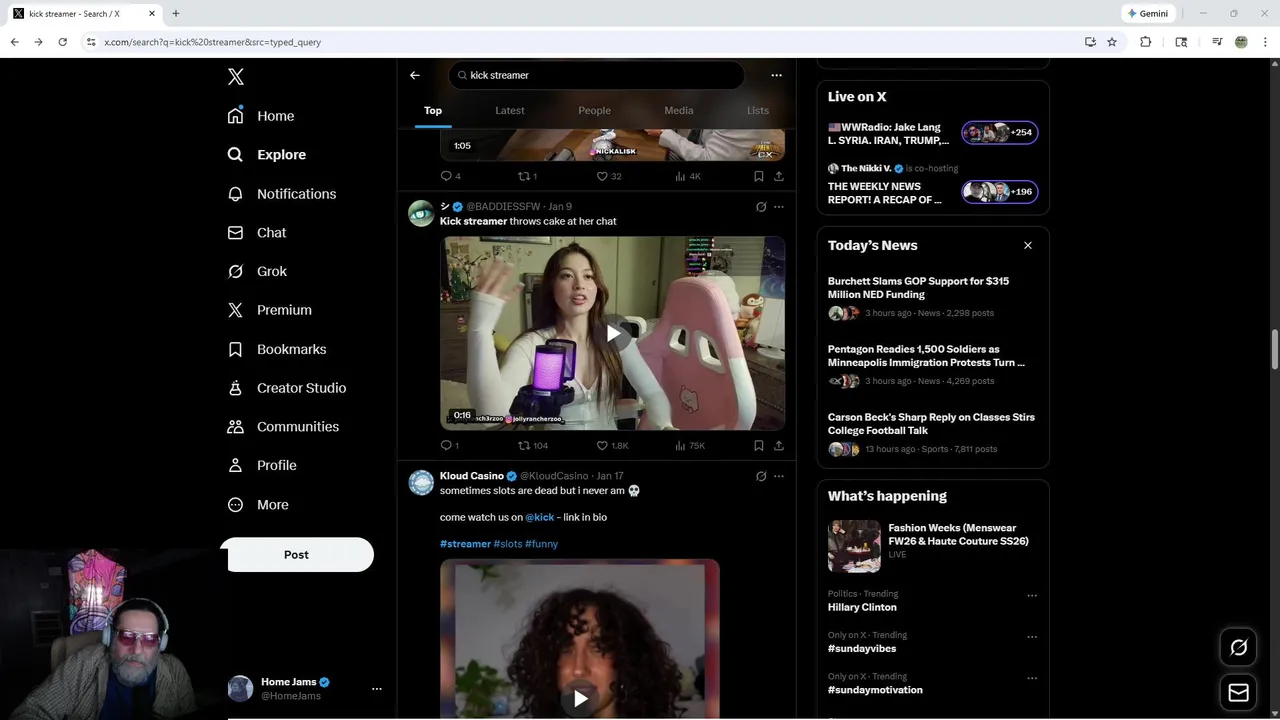
Task: Open the More menu in the sidebar
Action: (258, 505)
